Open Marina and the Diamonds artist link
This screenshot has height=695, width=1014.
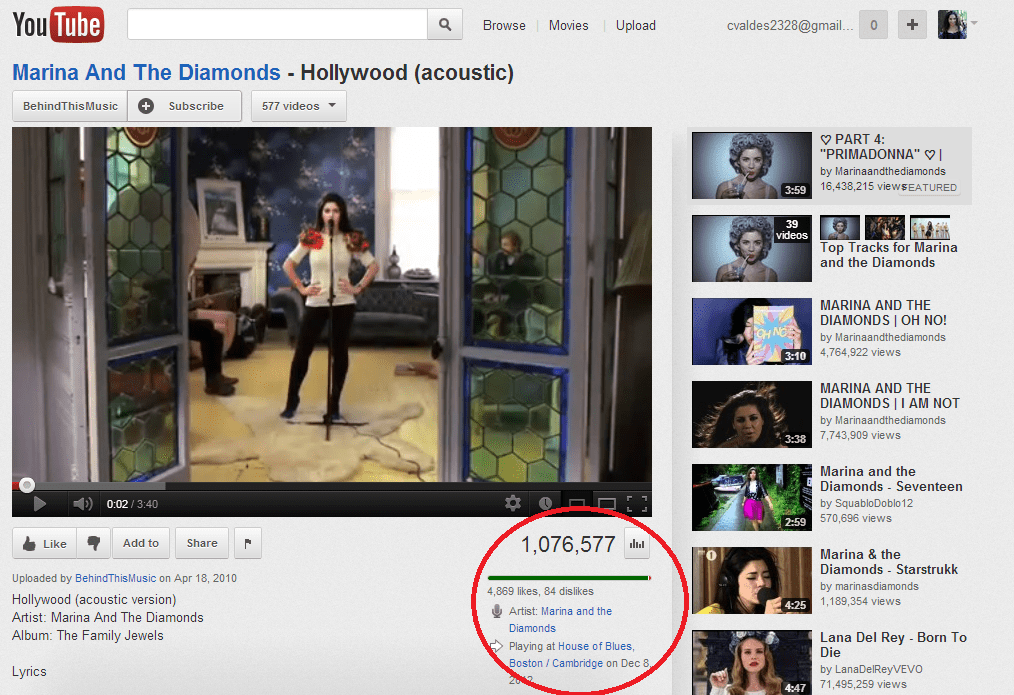click(560, 619)
